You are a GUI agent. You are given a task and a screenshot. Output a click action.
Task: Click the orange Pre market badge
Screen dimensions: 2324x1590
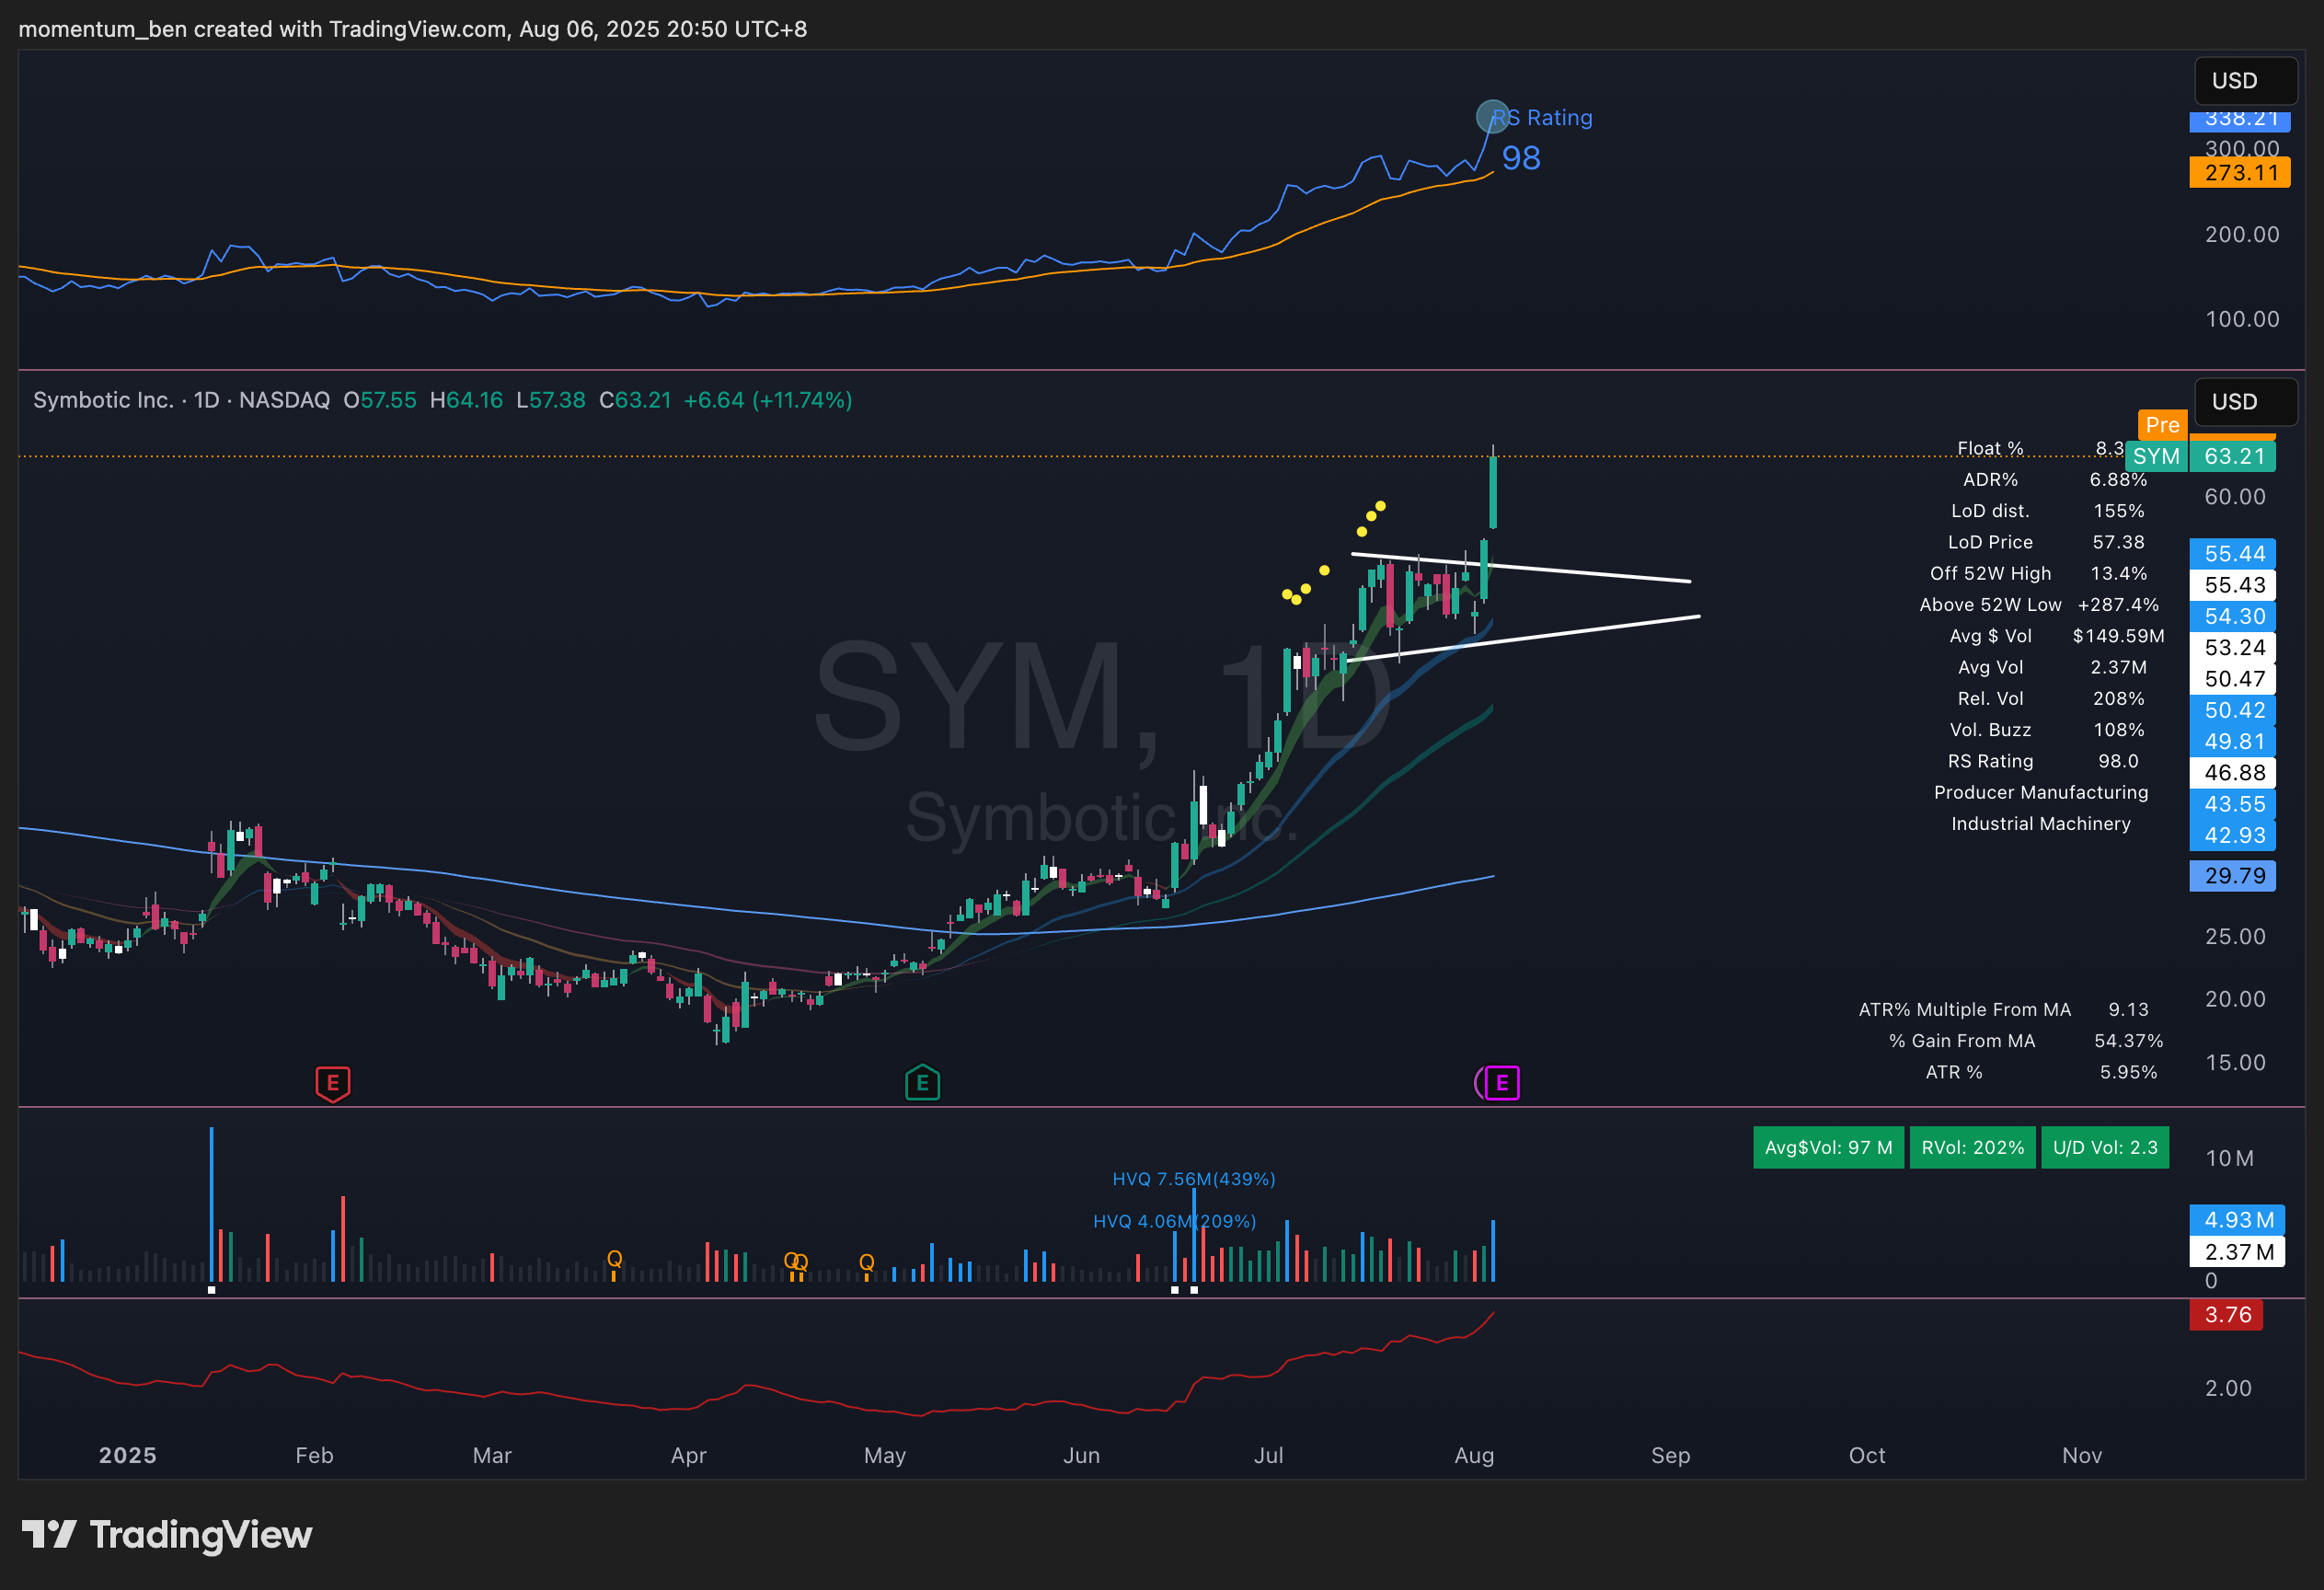click(x=2162, y=425)
